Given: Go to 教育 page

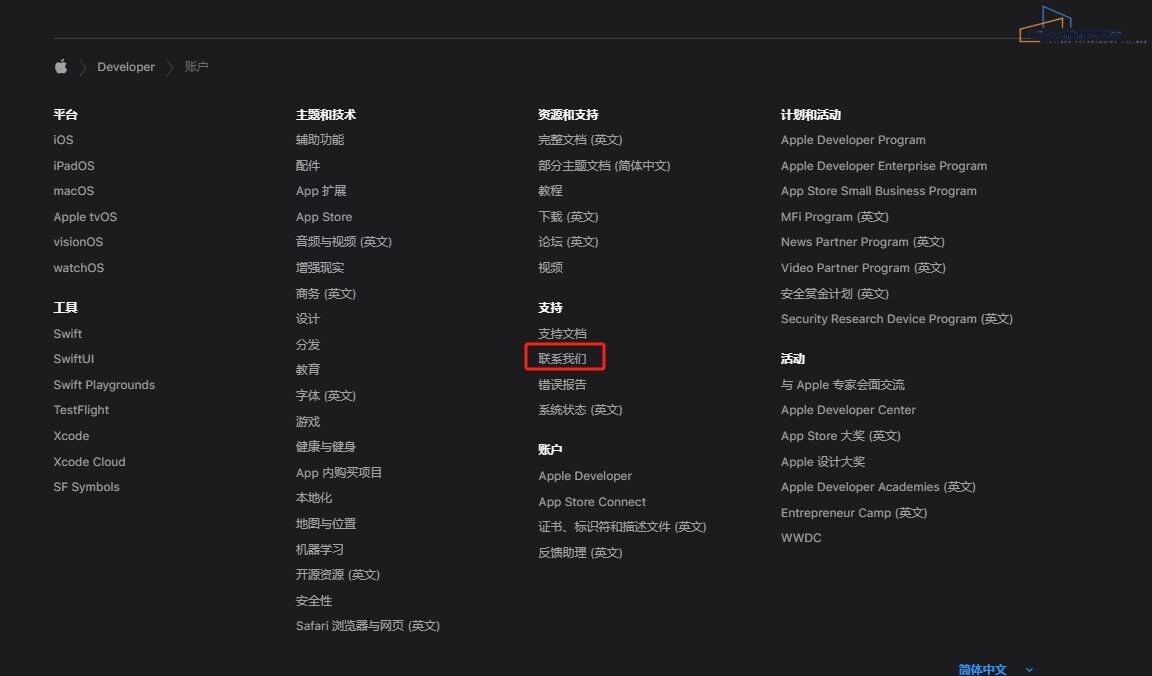Looking at the screenshot, I should [308, 370].
